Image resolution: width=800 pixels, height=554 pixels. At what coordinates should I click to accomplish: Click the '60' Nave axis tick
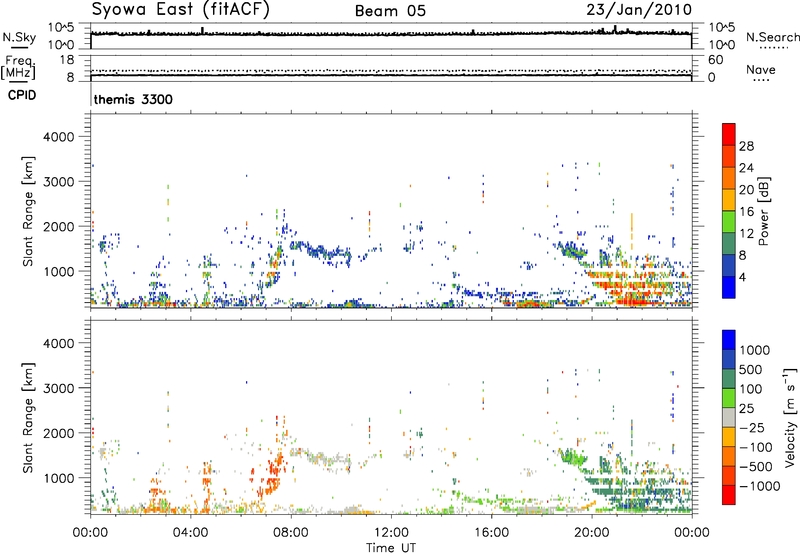715,60
